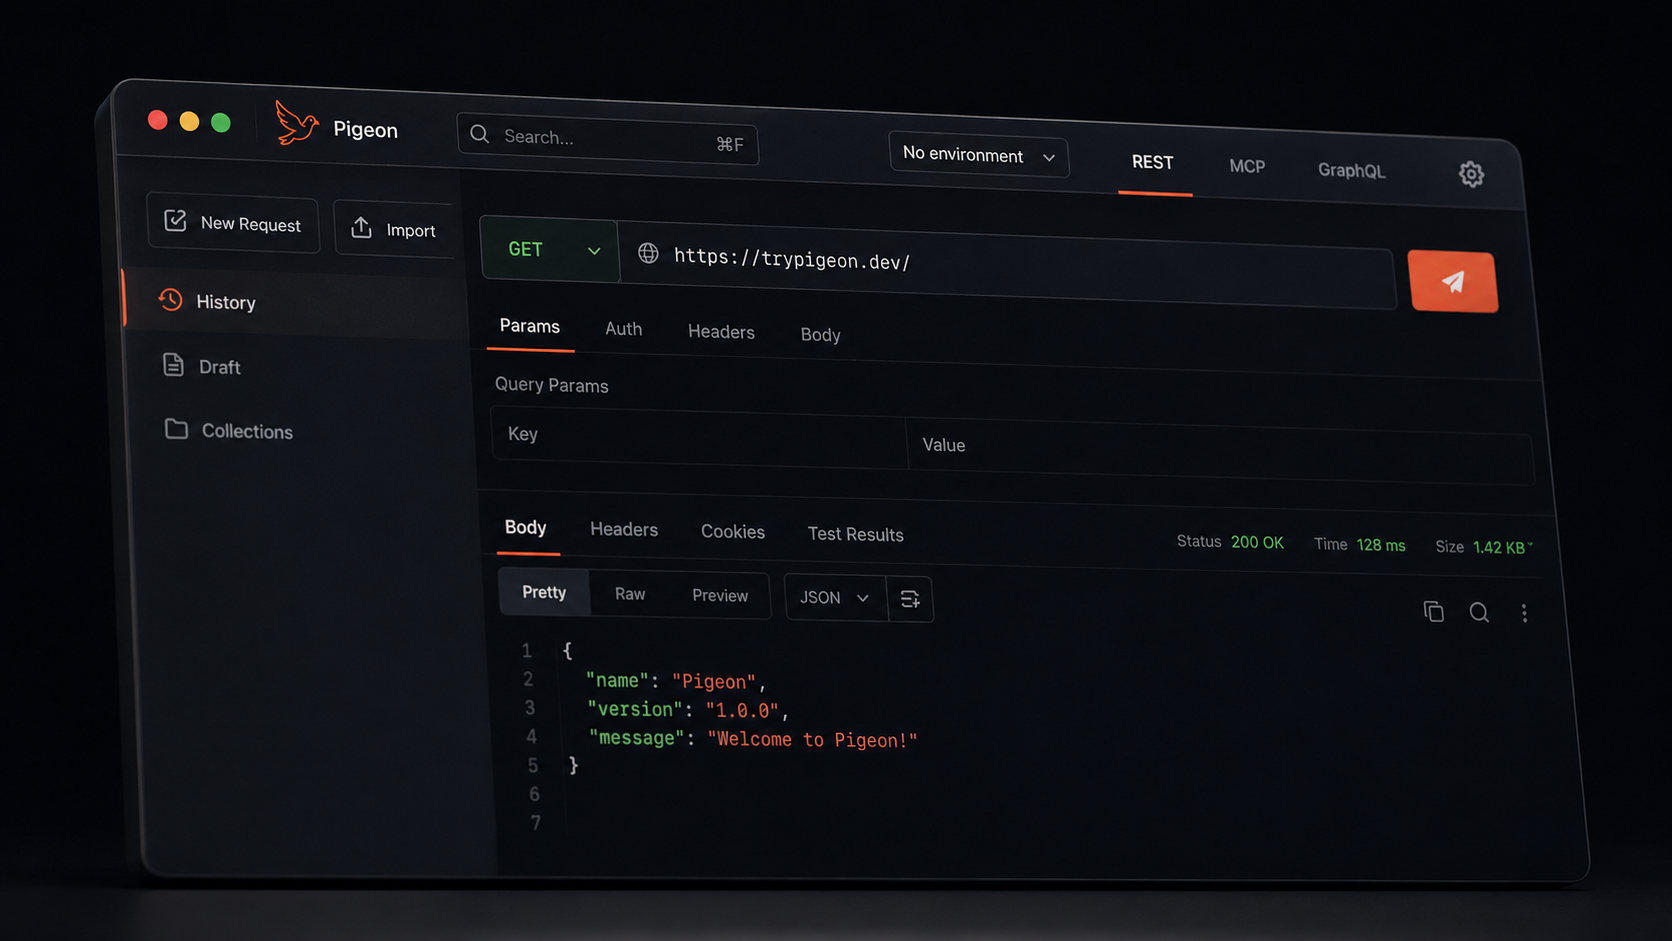
Task: Open the response Headers tab
Action: pos(624,530)
